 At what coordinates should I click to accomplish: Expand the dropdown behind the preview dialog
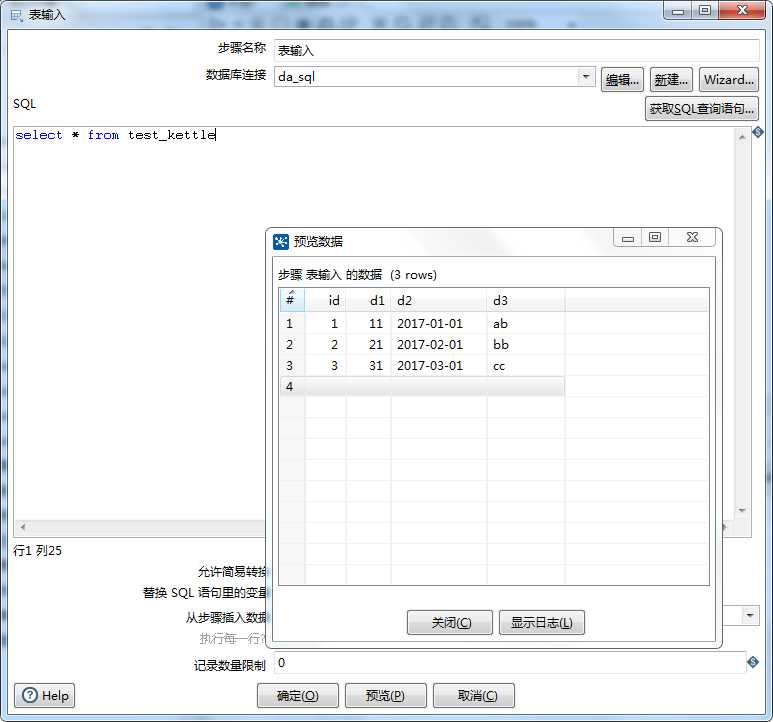point(749,615)
